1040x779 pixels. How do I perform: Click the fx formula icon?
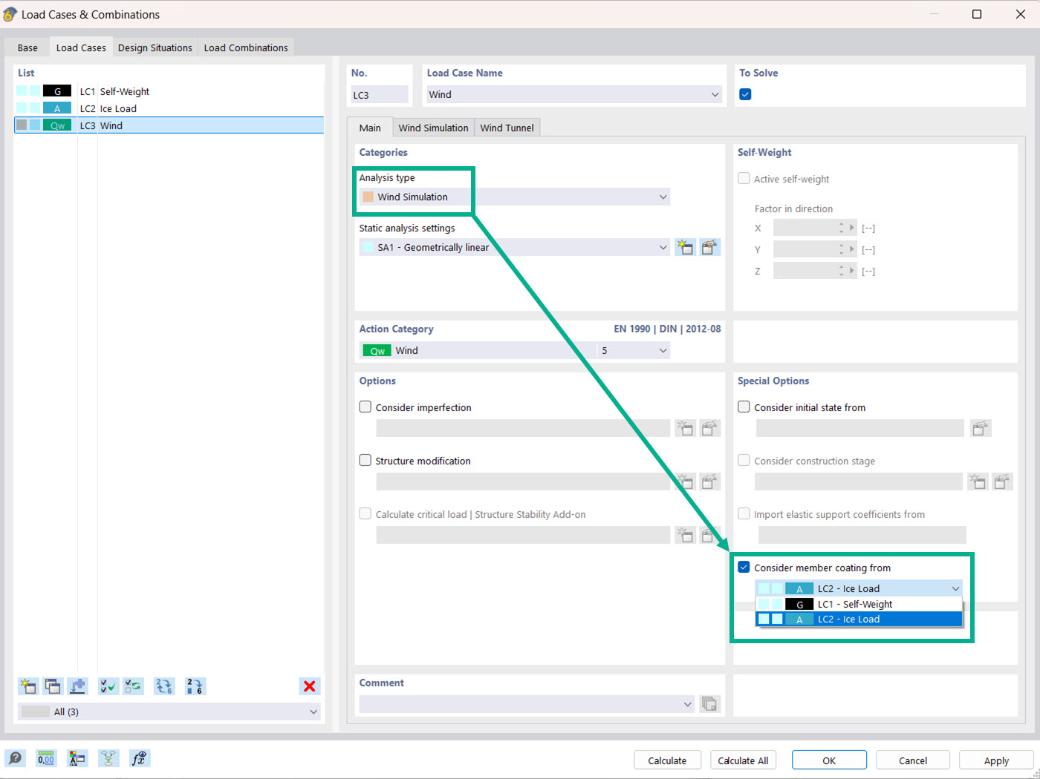coord(139,758)
